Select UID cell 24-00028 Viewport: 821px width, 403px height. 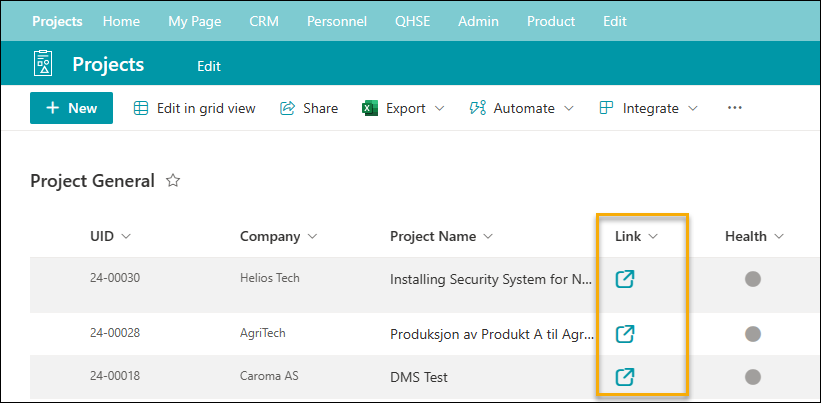point(115,332)
